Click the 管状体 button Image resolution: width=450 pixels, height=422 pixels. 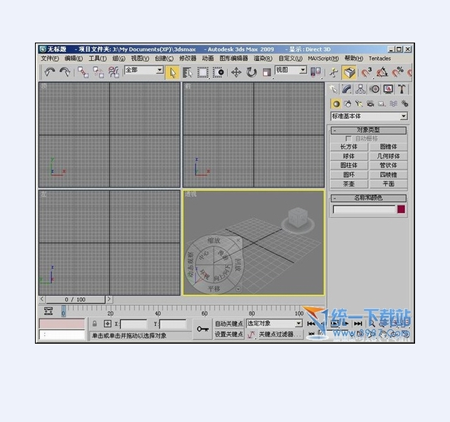(x=388, y=165)
